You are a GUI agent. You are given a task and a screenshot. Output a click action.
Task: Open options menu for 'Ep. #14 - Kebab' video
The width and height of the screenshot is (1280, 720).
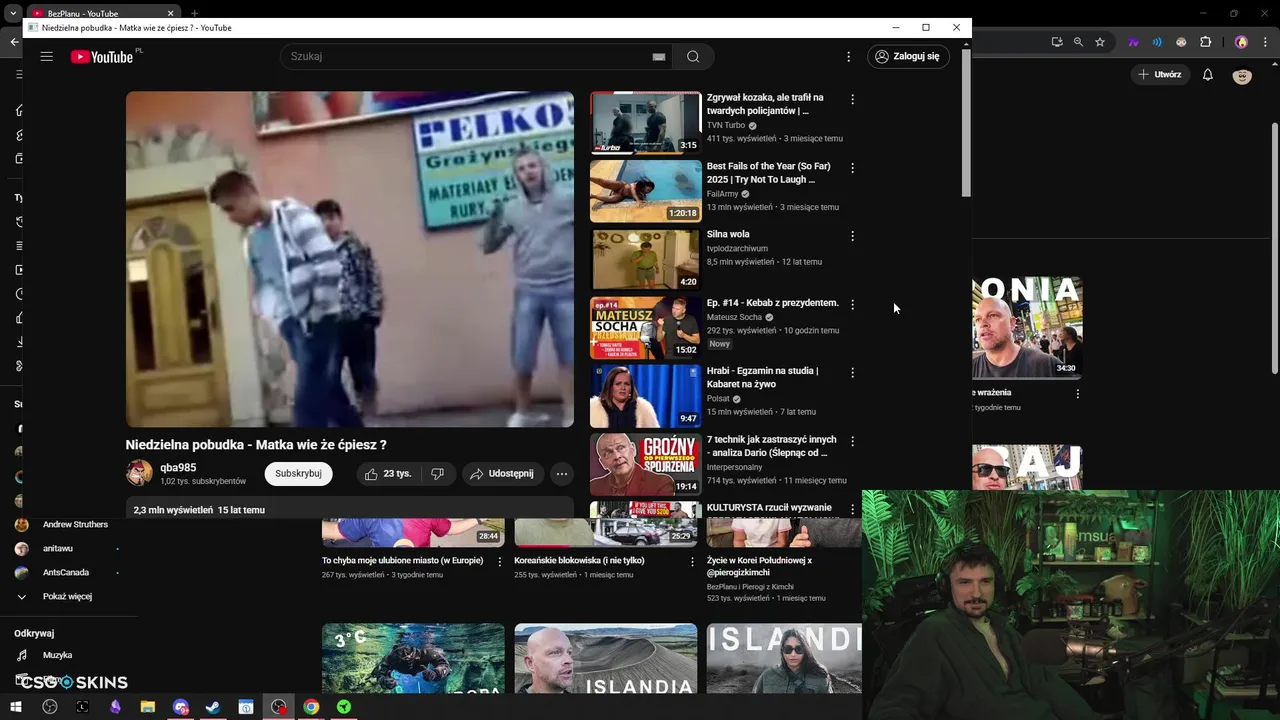point(852,304)
